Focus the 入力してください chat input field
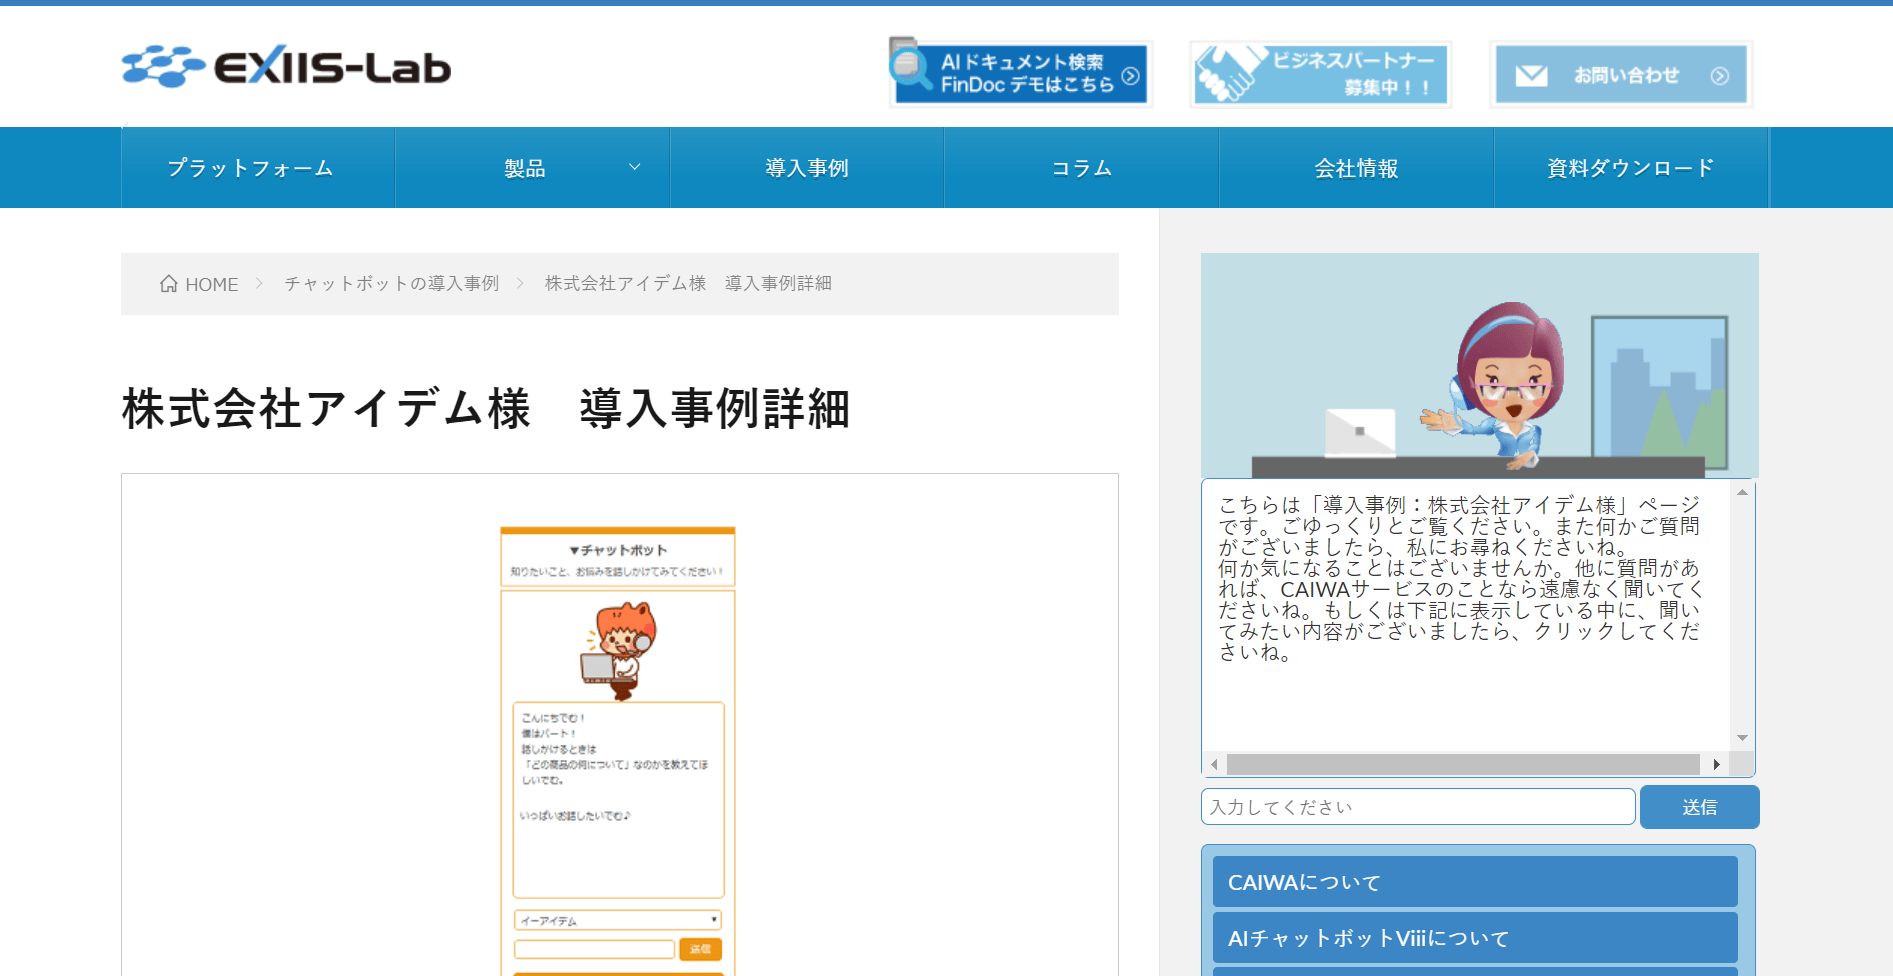 point(1418,807)
